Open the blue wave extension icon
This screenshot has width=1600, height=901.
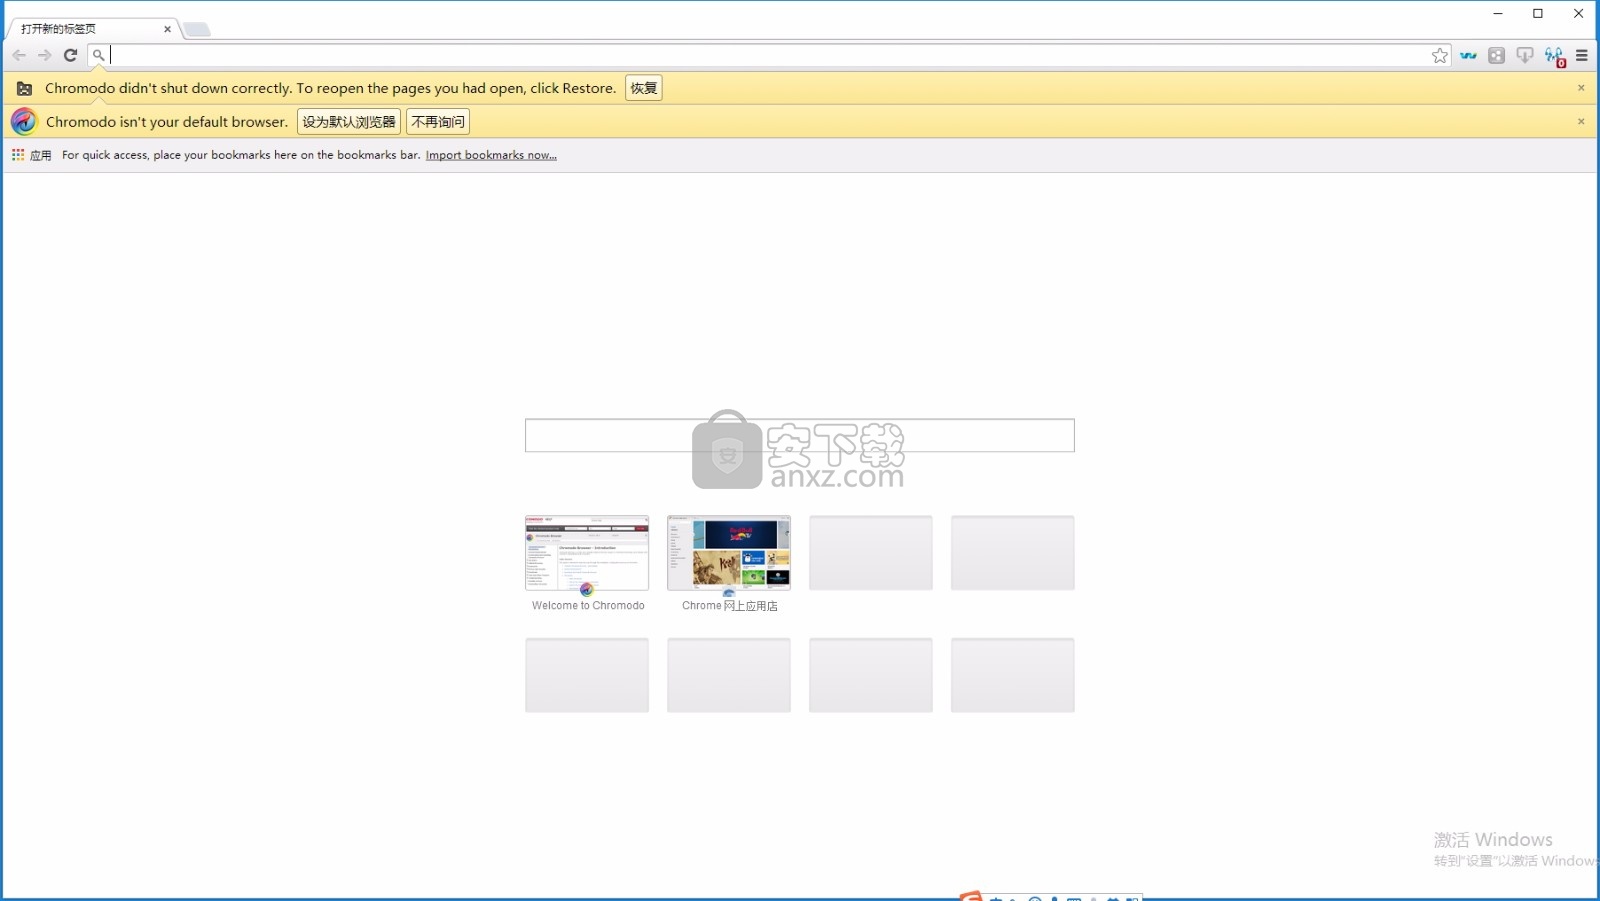coord(1468,56)
